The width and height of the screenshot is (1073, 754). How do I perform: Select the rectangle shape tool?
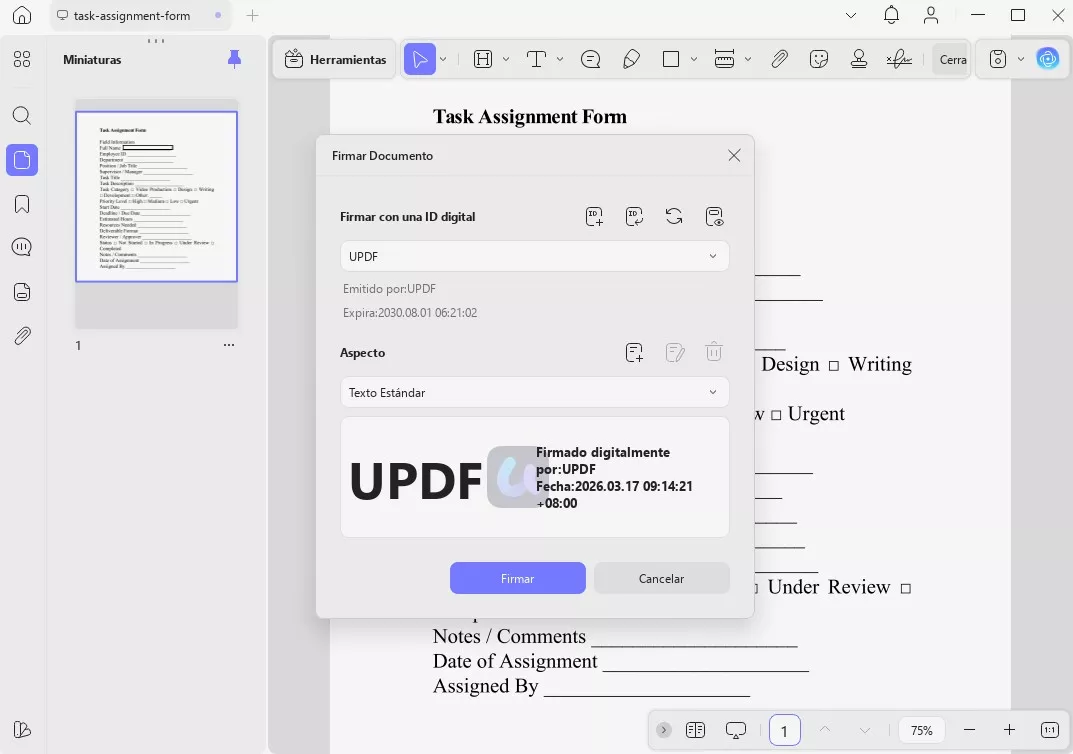tap(671, 60)
